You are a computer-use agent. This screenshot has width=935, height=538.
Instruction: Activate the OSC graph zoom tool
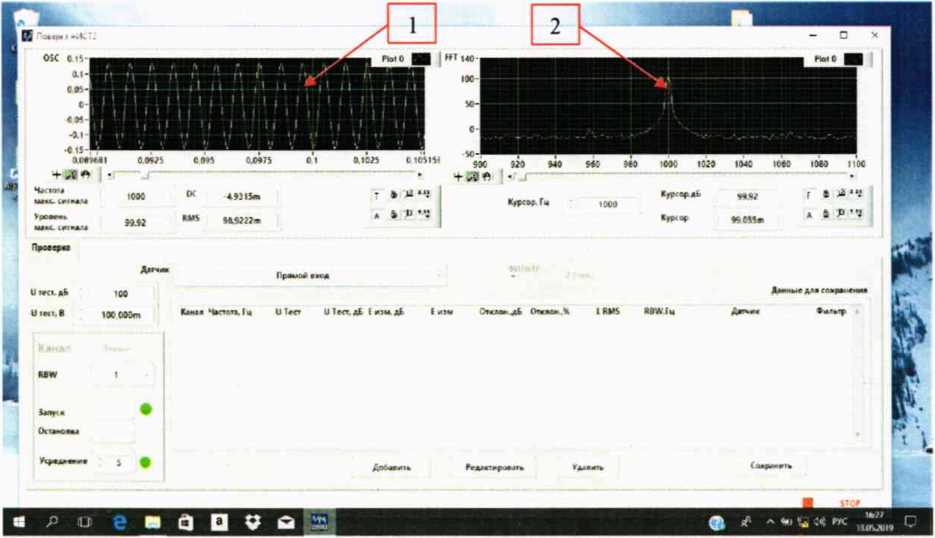click(x=70, y=176)
